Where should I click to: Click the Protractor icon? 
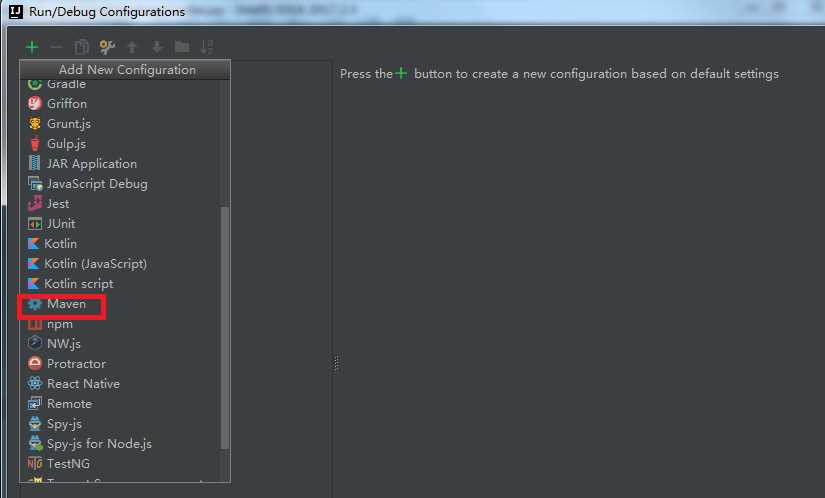(35, 363)
